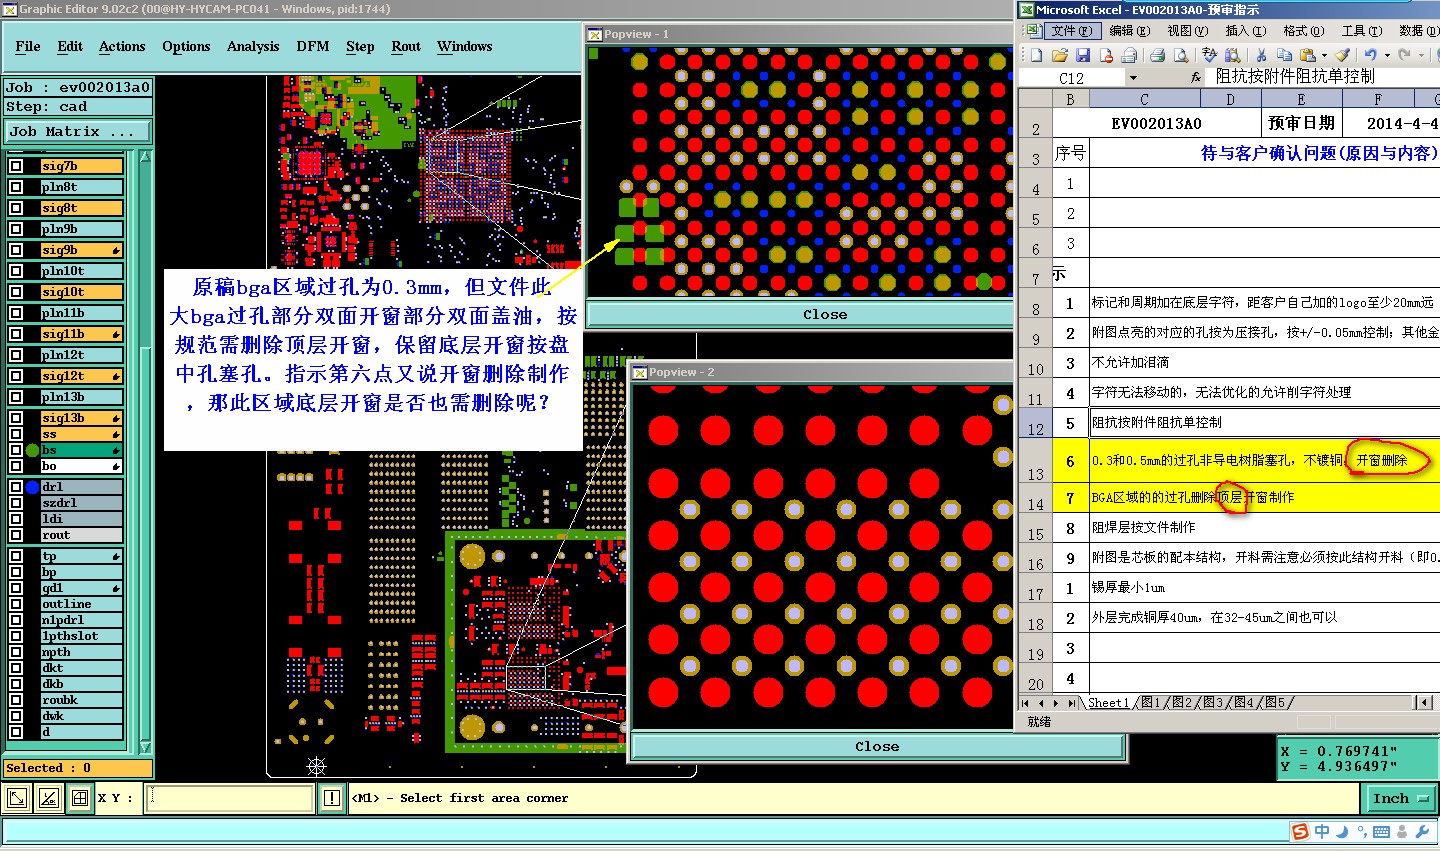The height and width of the screenshot is (851, 1440).
Task: Click the exclamation mark icon next to XY field
Action: (x=332, y=798)
